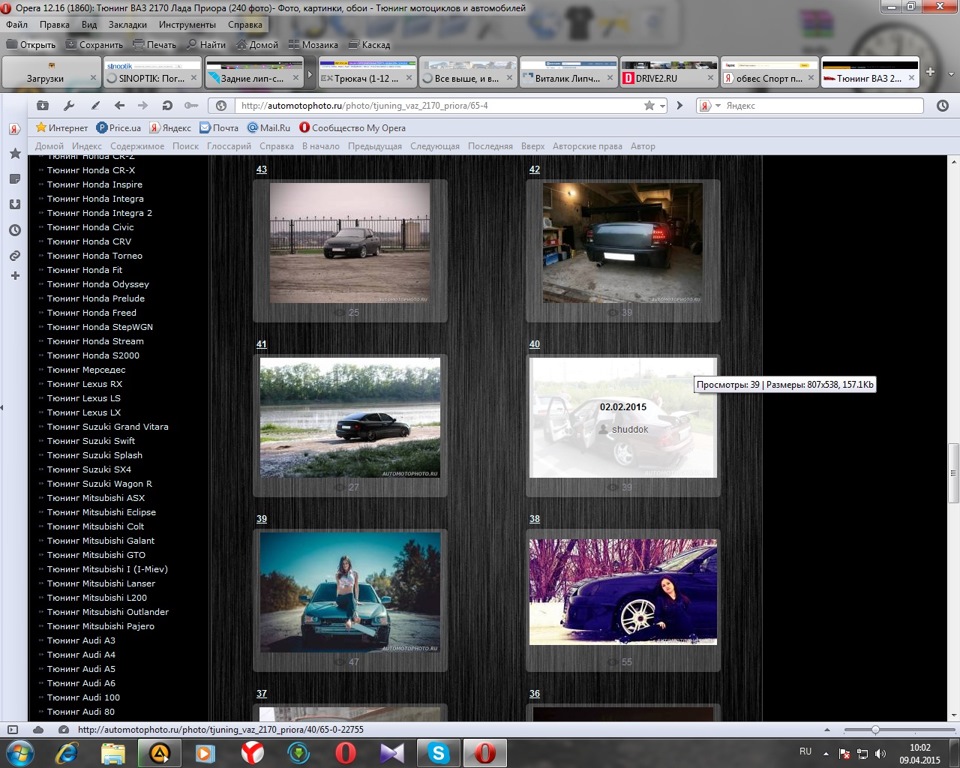The image size is (960, 768).
Task: Click the Домой toolbar button
Action: (257, 44)
